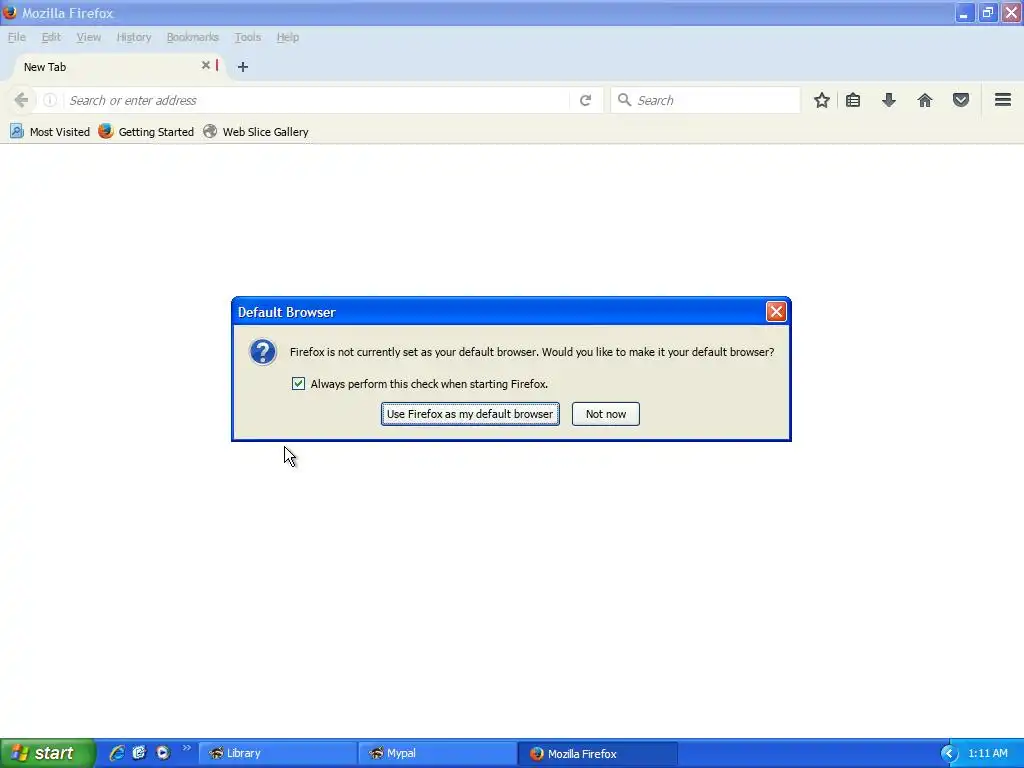1024x768 pixels.
Task: Open the hamburger menu
Action: (1003, 100)
